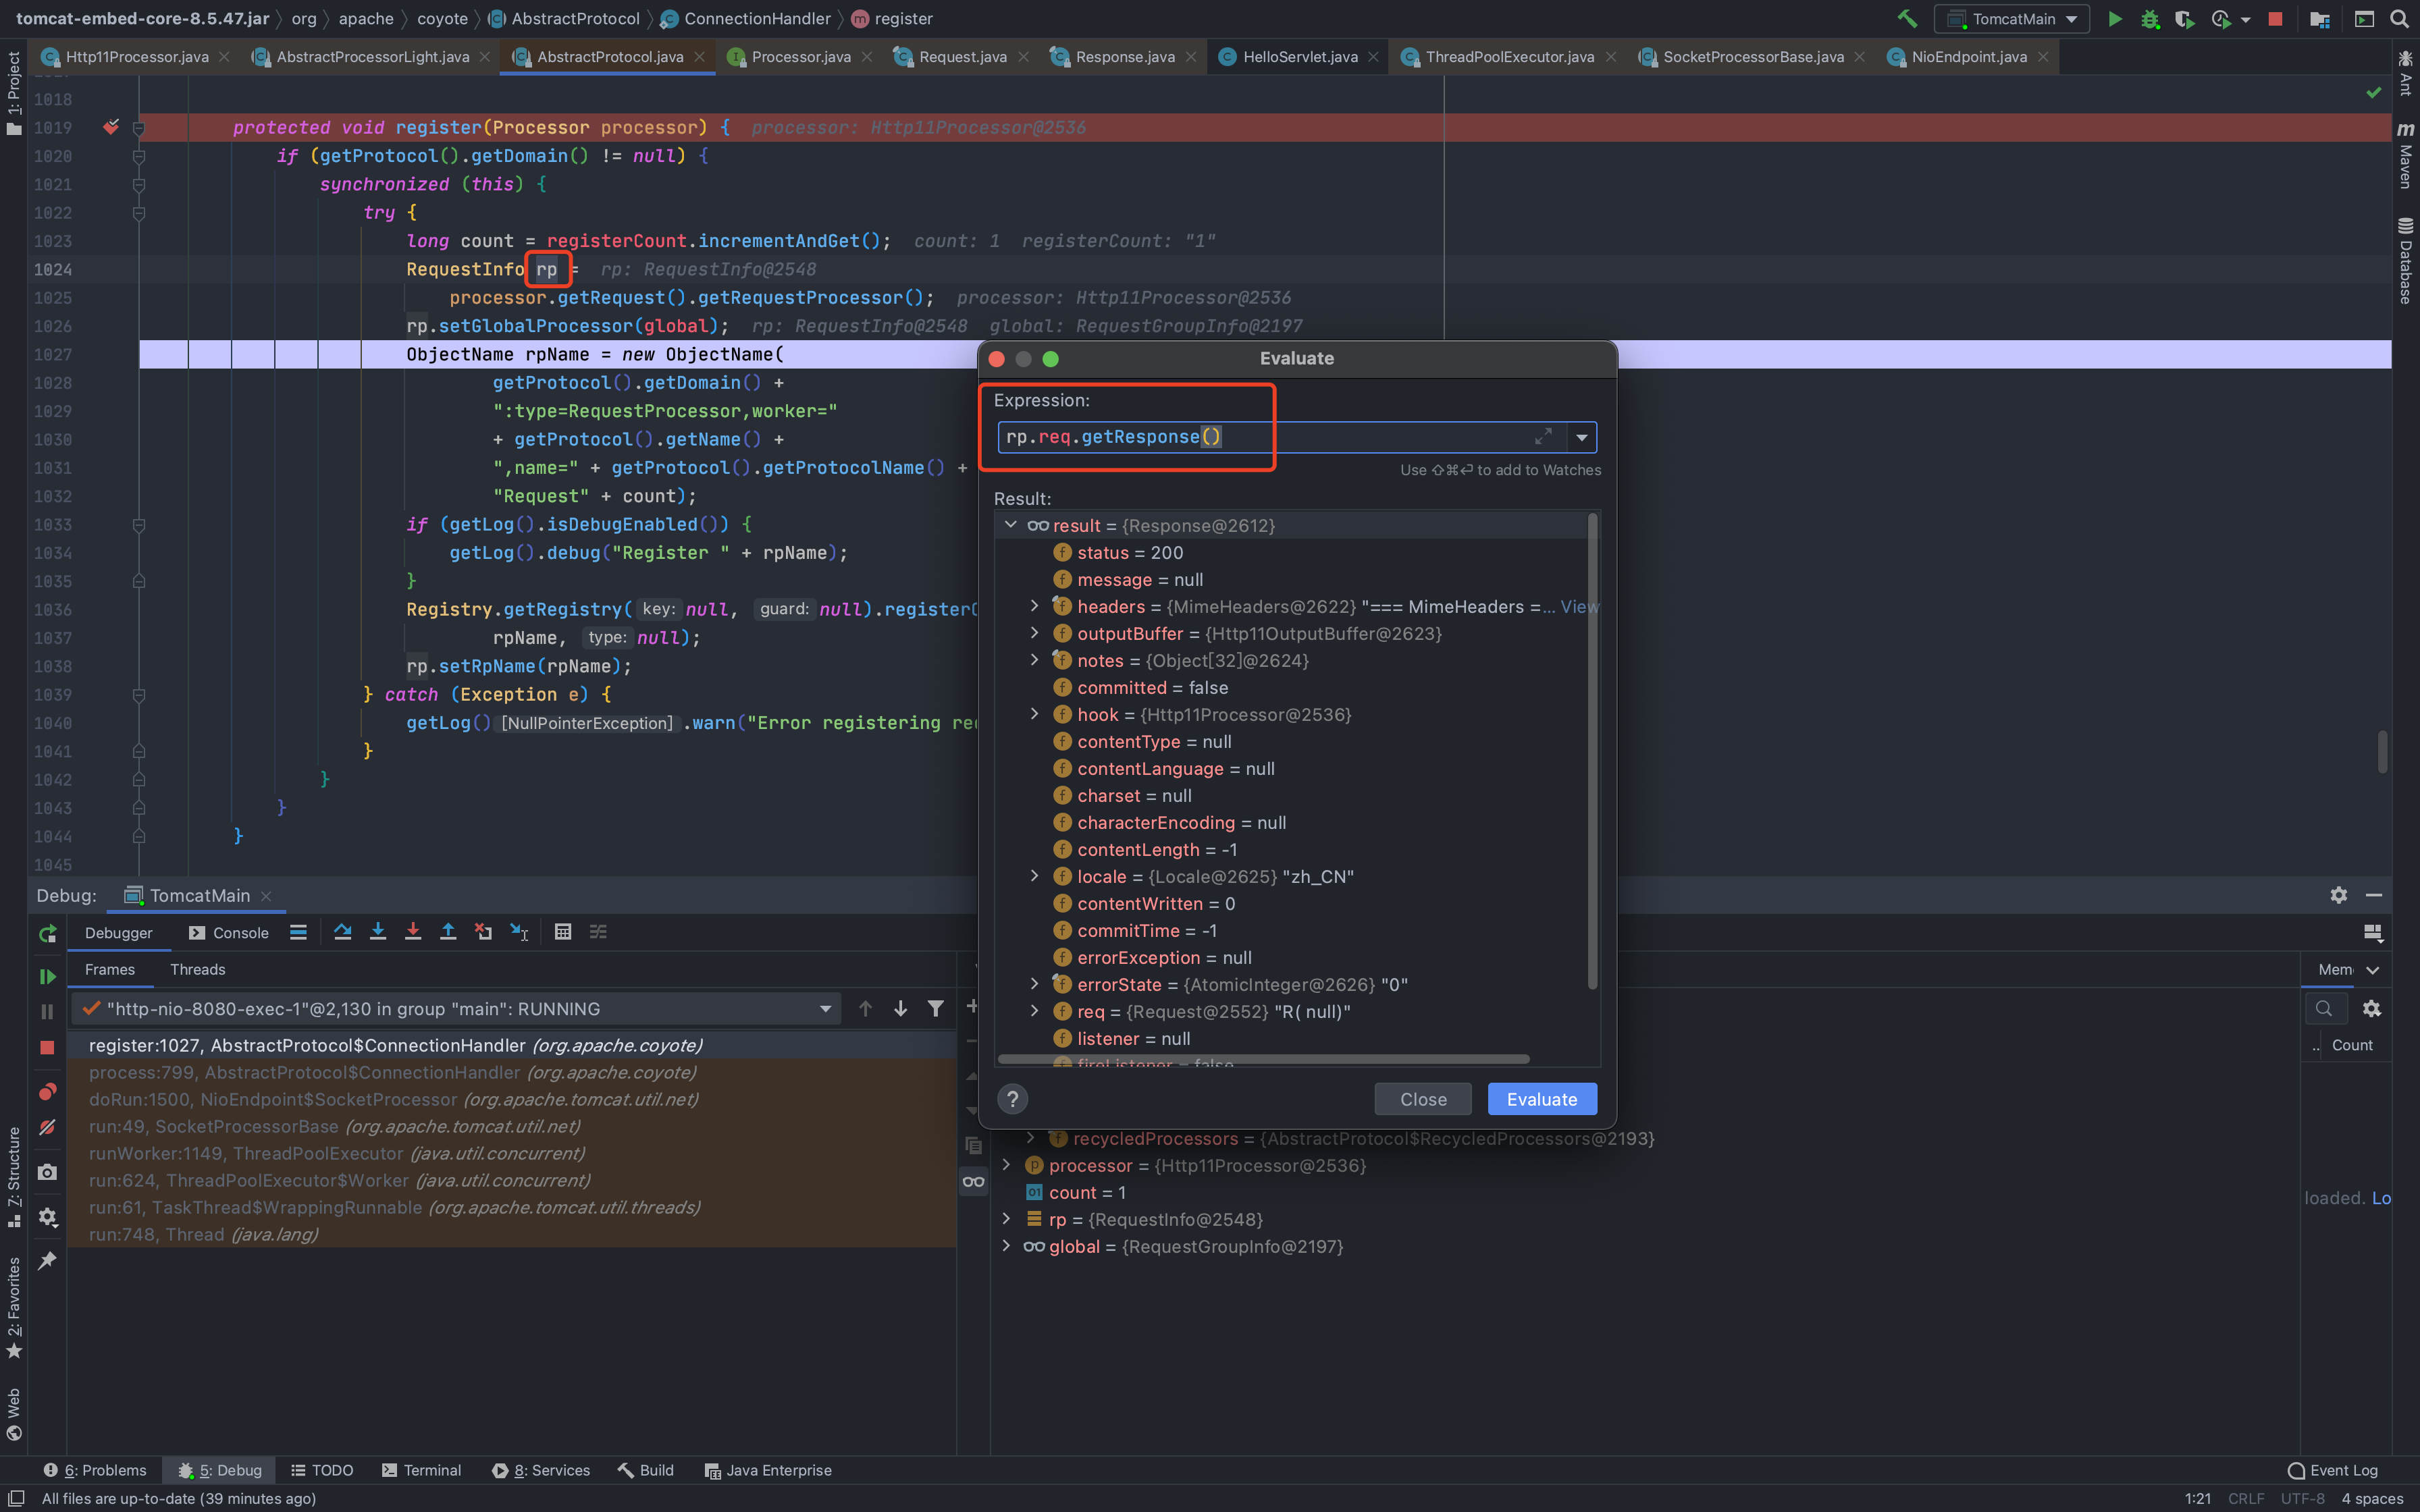Open the expression history dropdown
Screen dimensions: 2420x1512
click(x=1581, y=437)
